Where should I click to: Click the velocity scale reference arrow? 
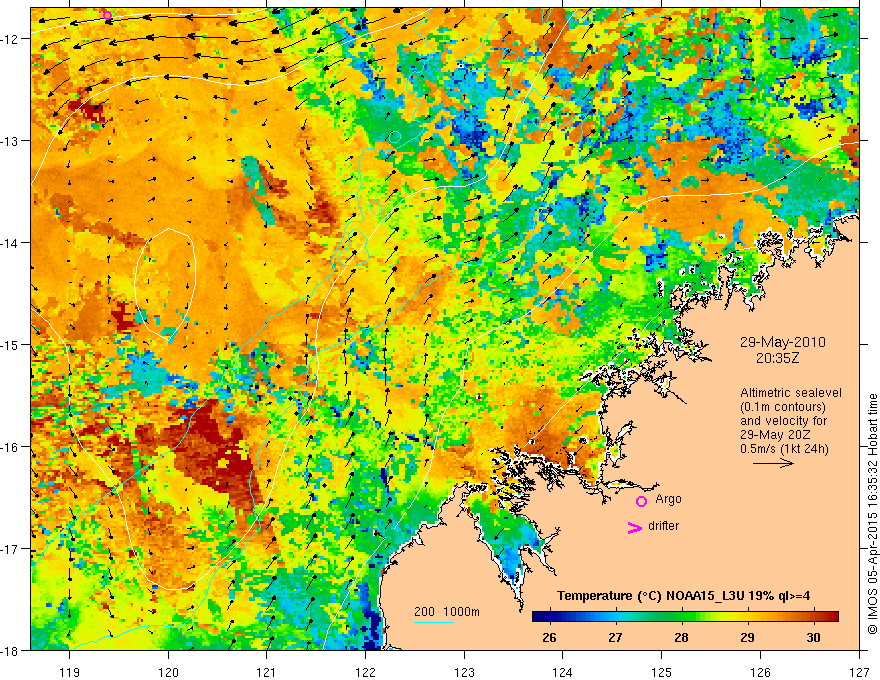pos(773,463)
